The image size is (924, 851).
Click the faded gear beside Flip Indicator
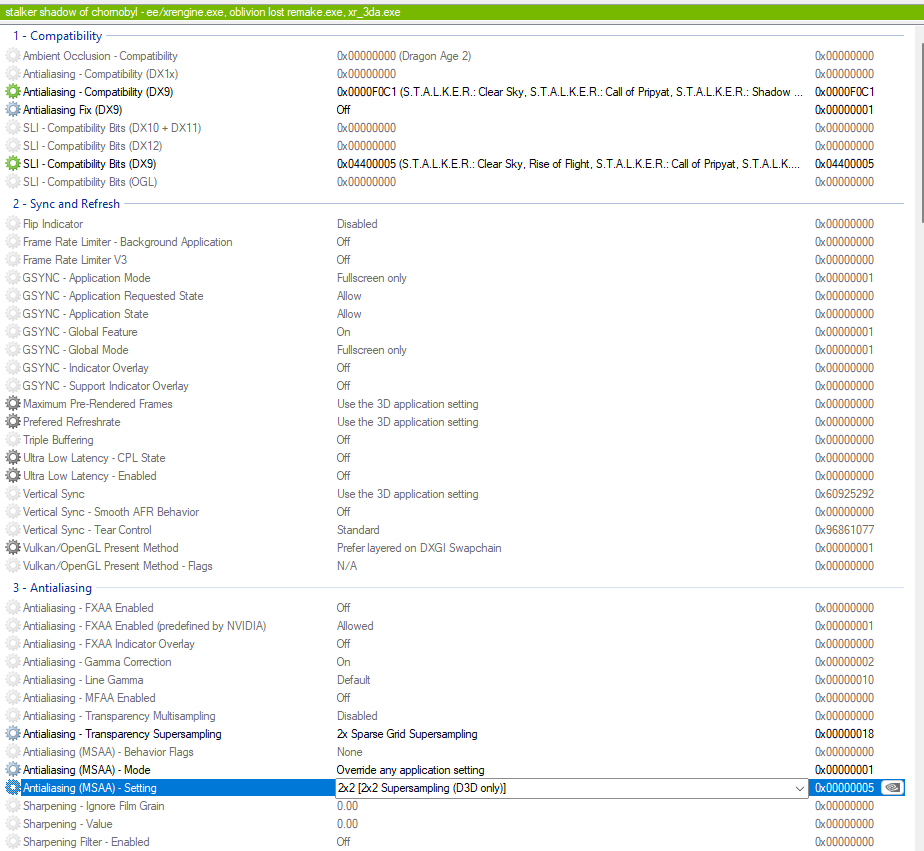click(x=13, y=224)
